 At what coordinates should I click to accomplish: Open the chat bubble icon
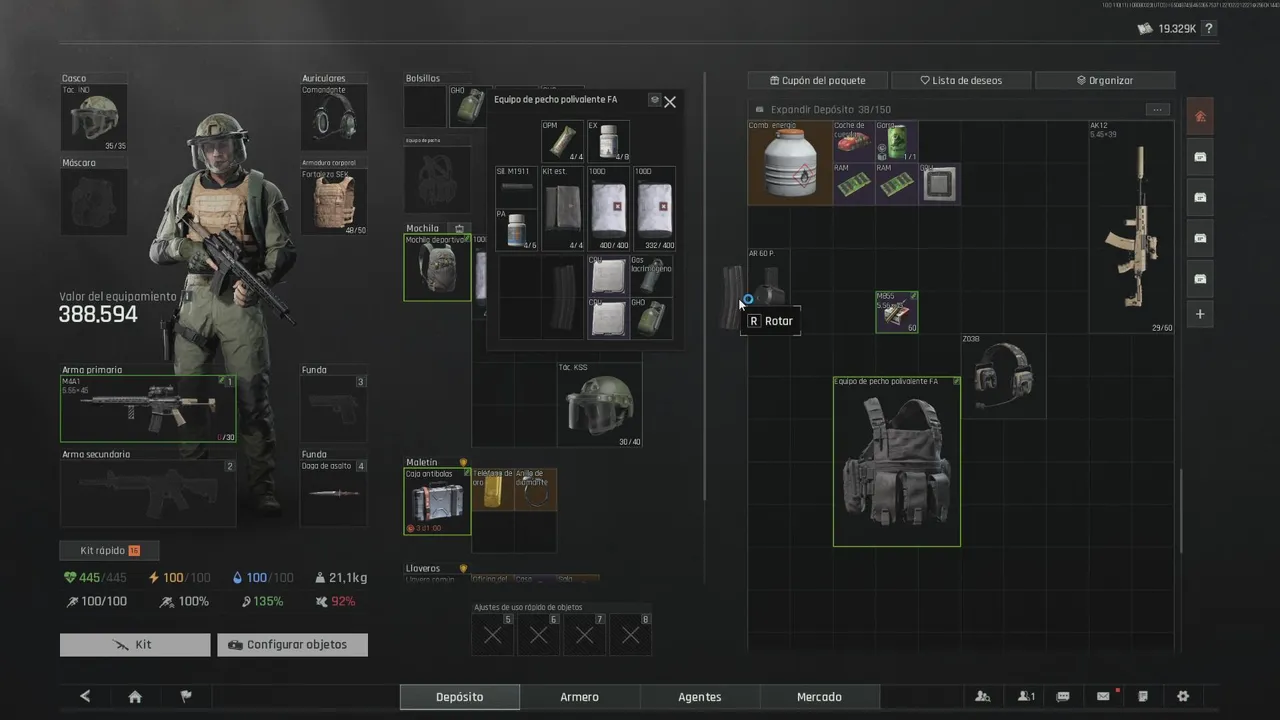[x=1063, y=697]
